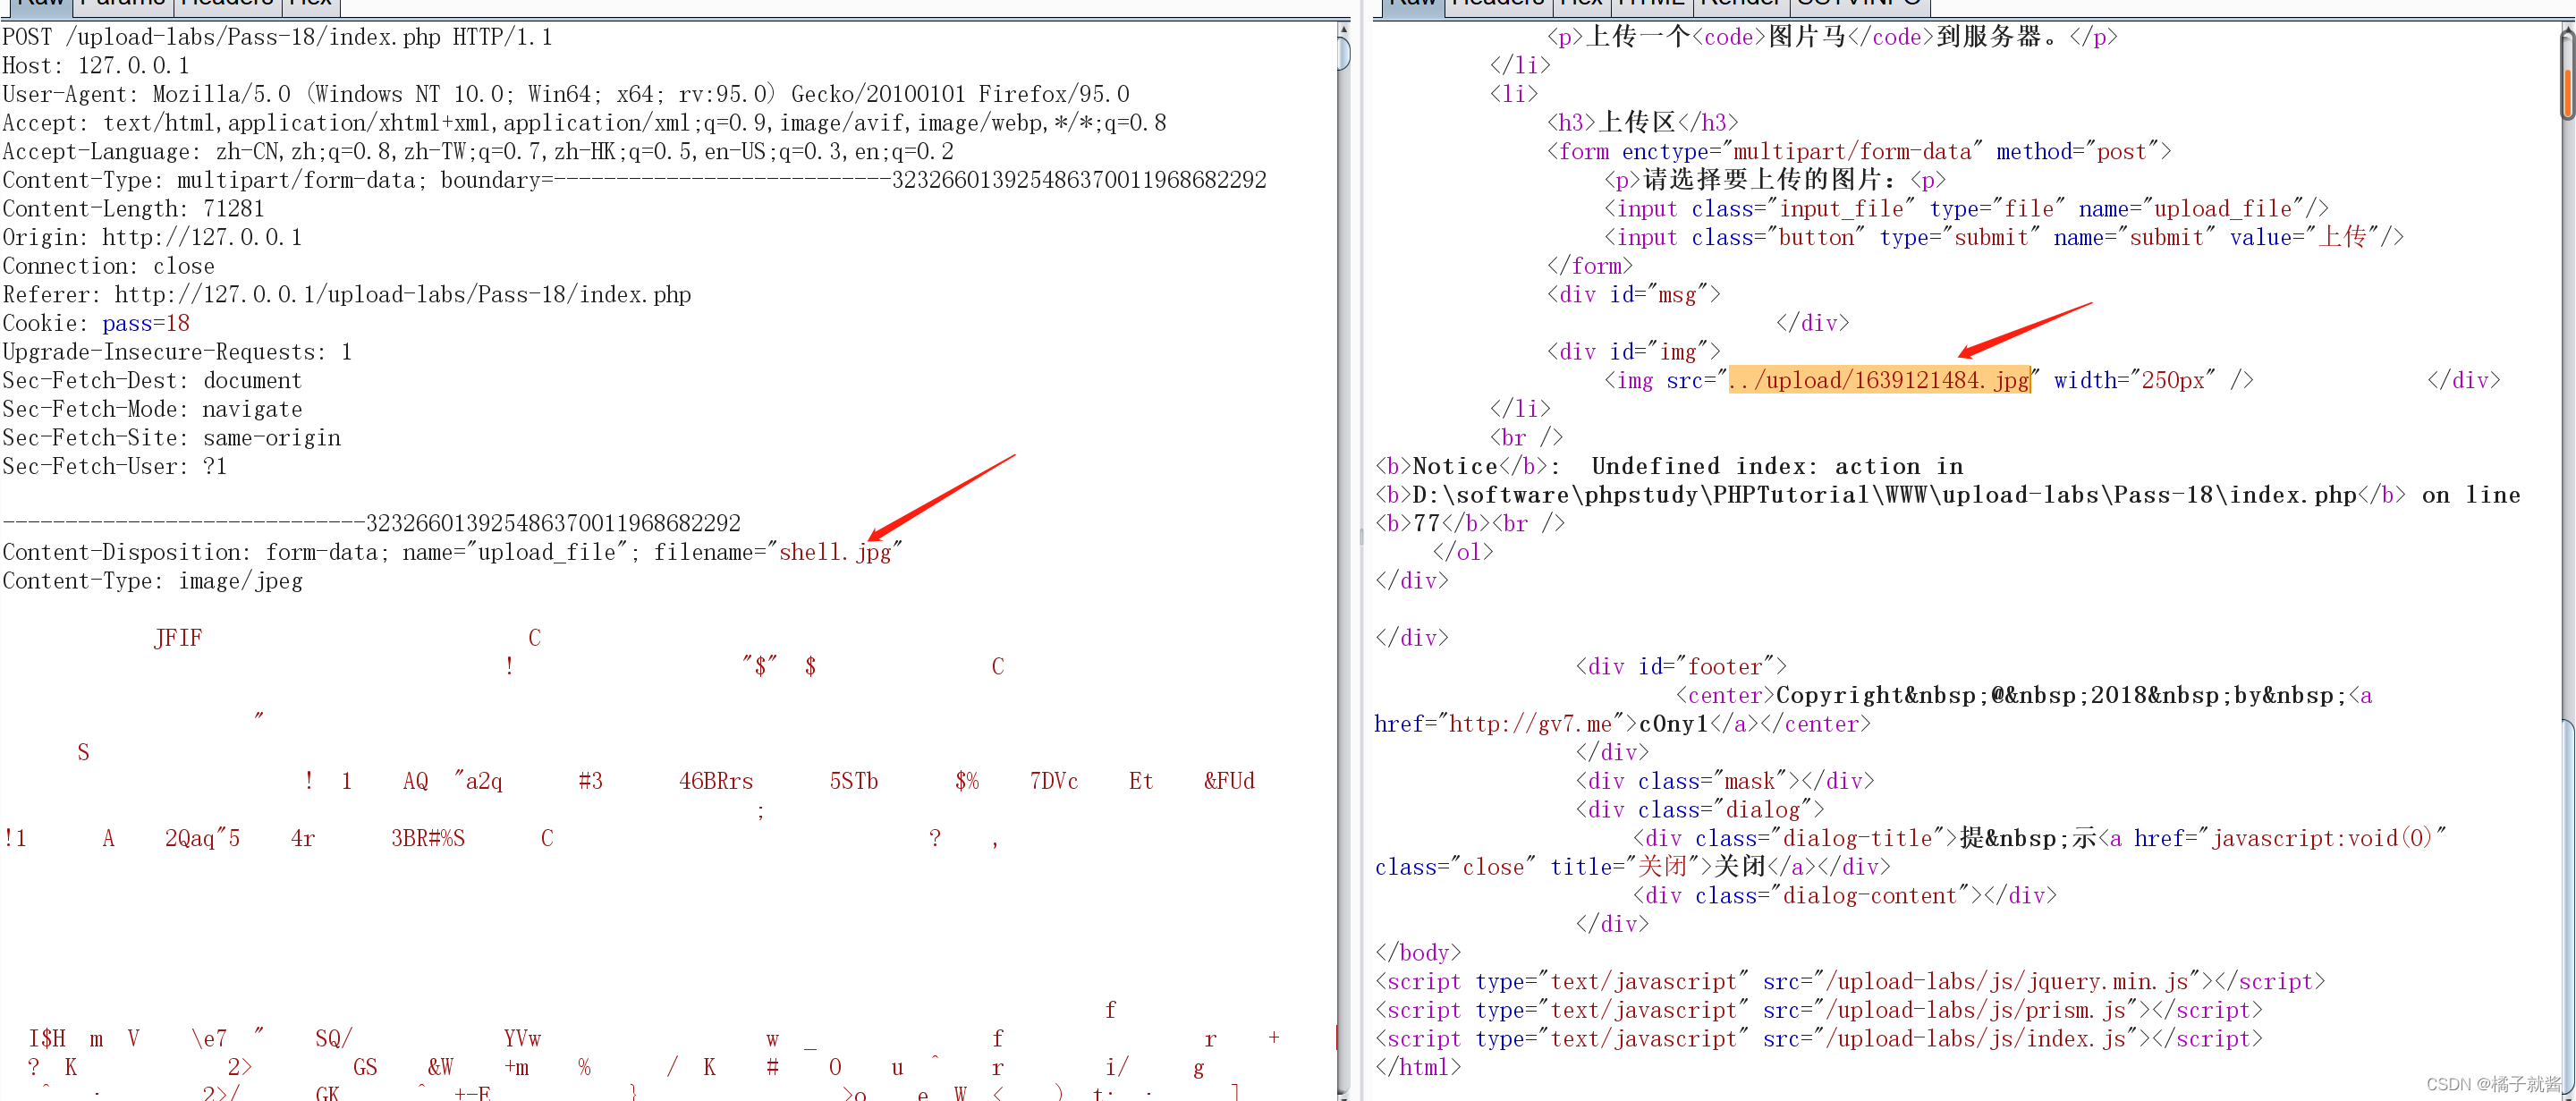Click the http://gv7.me href text

(x=1530, y=724)
